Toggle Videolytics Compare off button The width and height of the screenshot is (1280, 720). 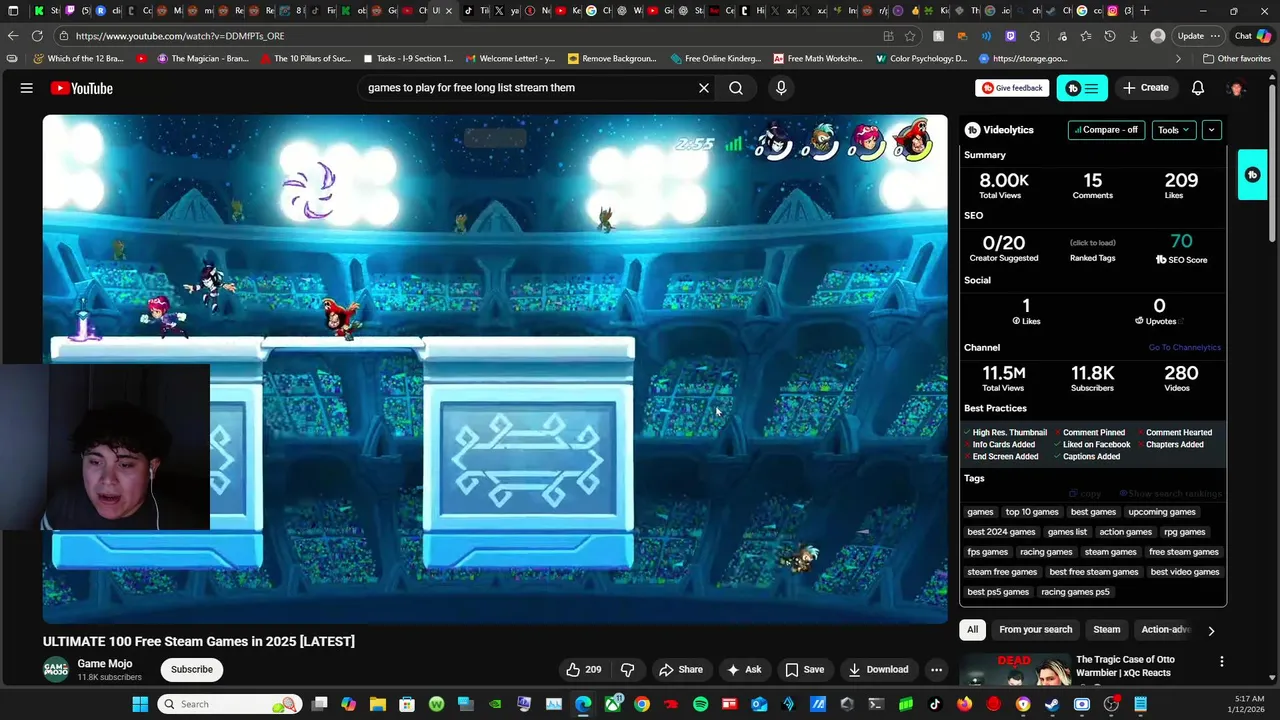pyautogui.click(x=1106, y=130)
